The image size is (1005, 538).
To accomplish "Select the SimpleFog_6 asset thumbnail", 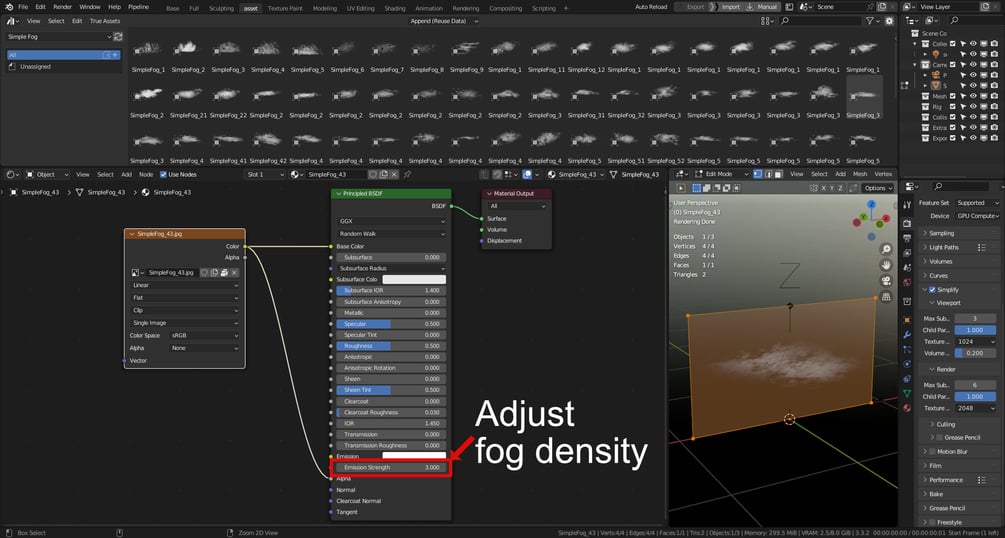I will (x=348, y=58).
